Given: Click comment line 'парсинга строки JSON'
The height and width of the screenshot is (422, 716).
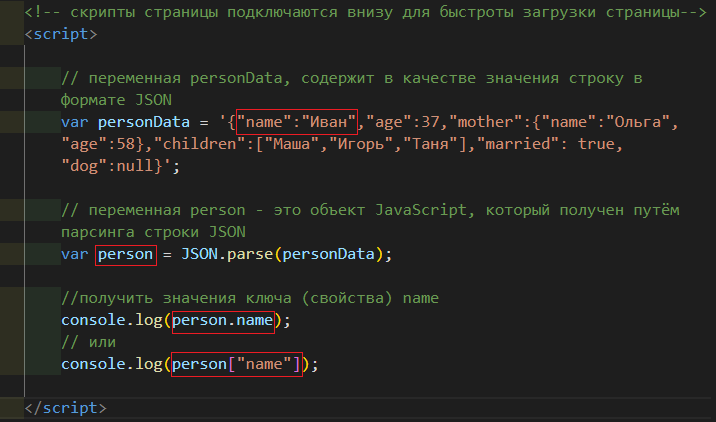Looking at the screenshot, I should coord(153,232).
